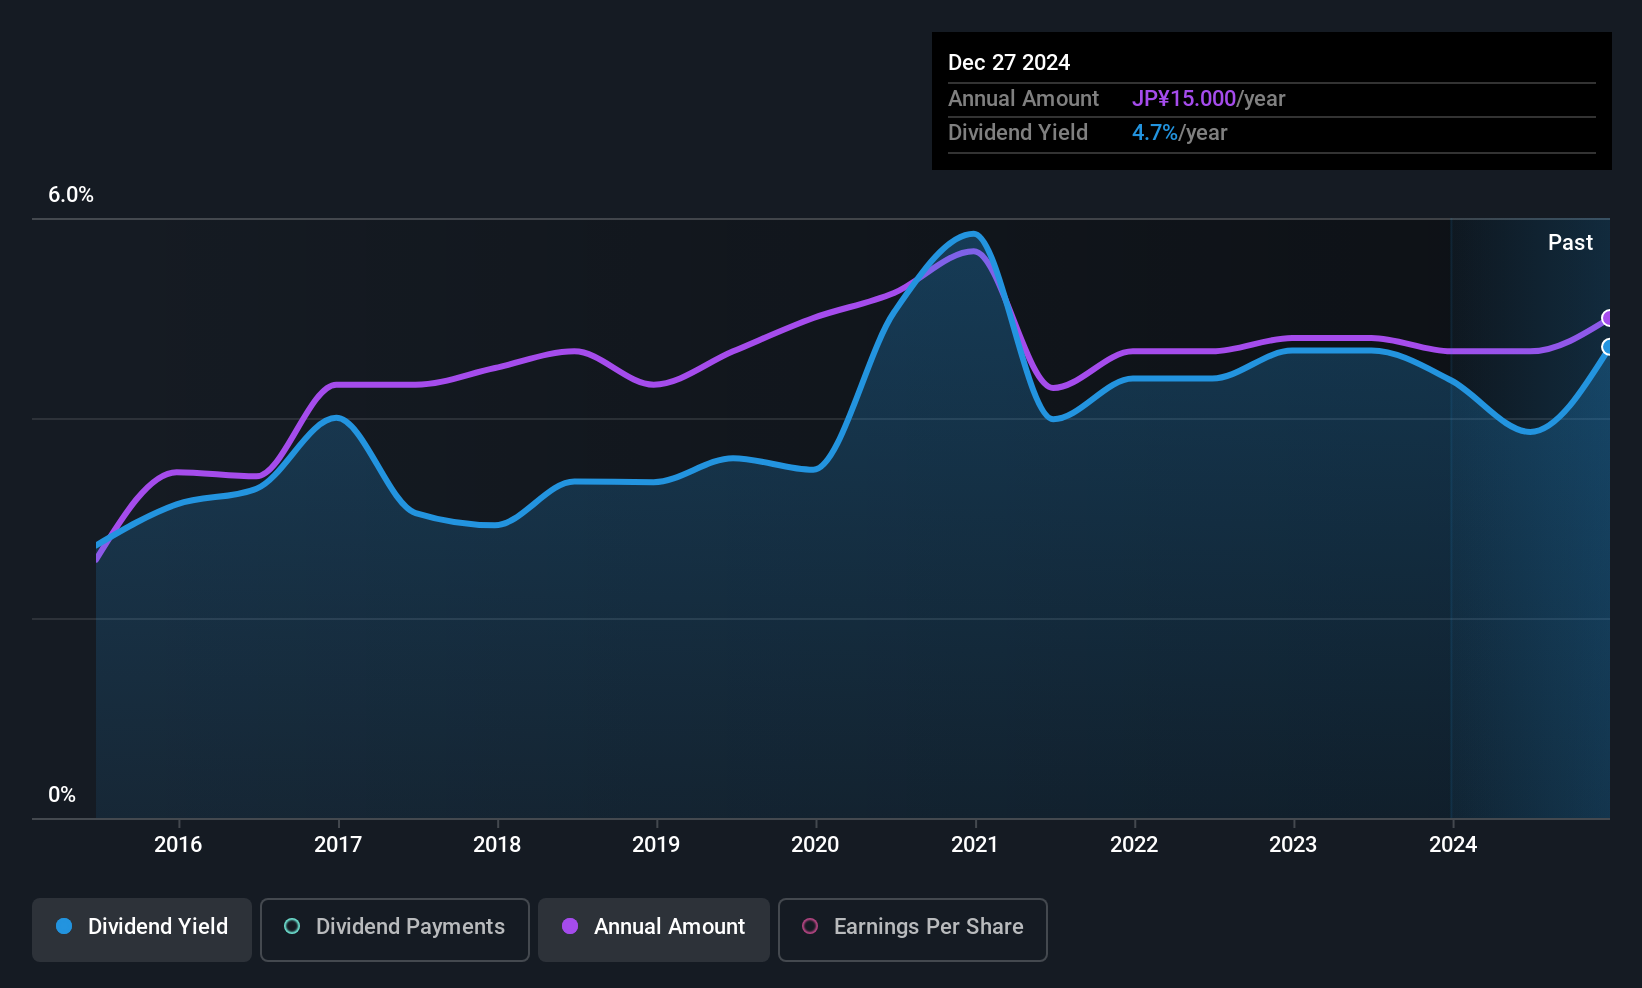The height and width of the screenshot is (988, 1642).
Task: Click the 6.0% y-axis label
Action: [x=71, y=195]
